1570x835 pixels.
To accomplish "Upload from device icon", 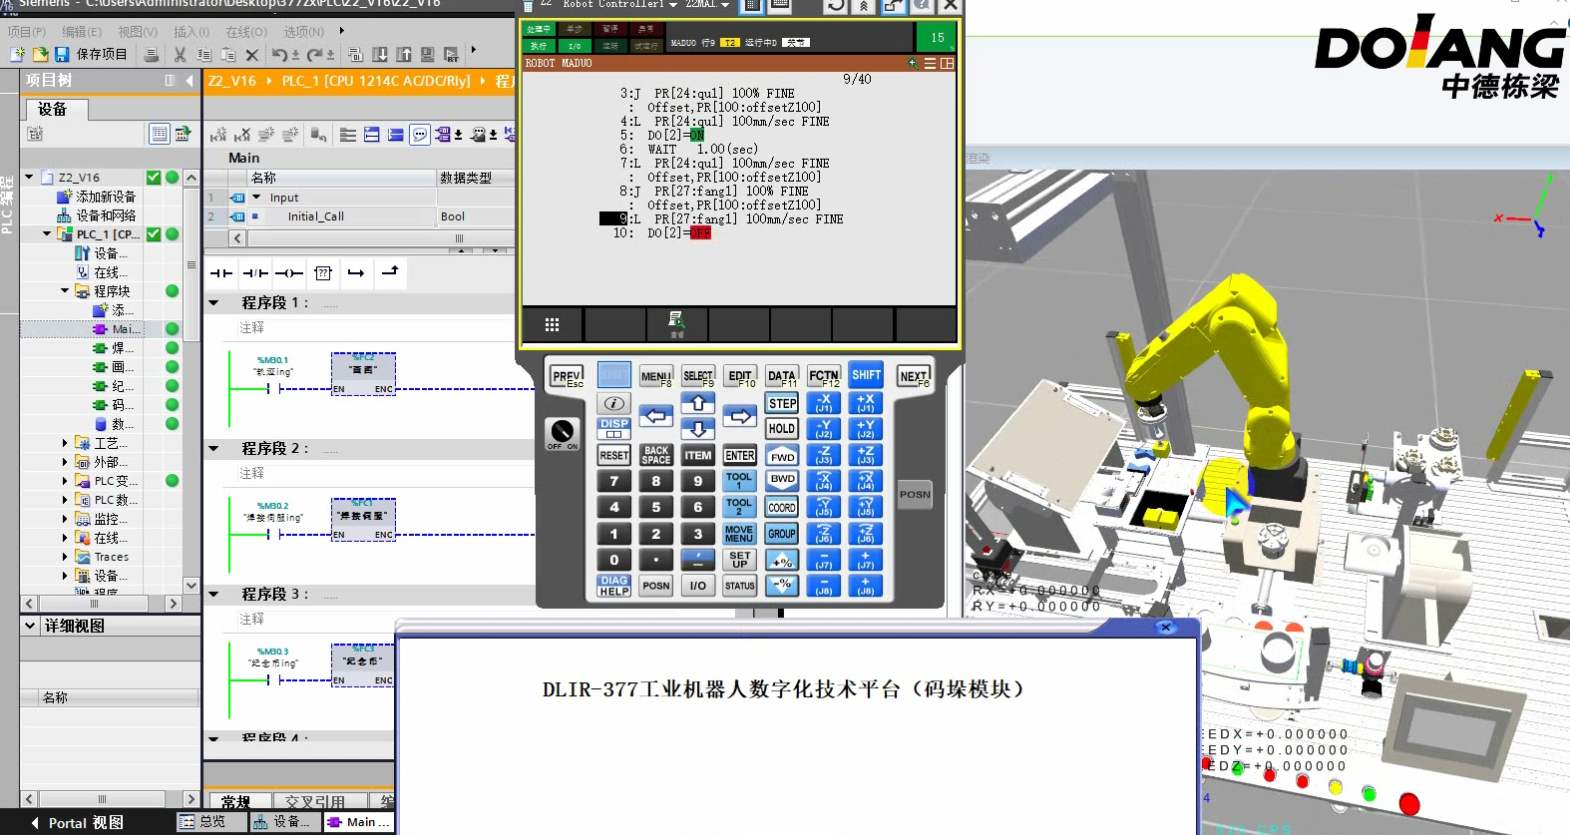I will (x=404, y=54).
